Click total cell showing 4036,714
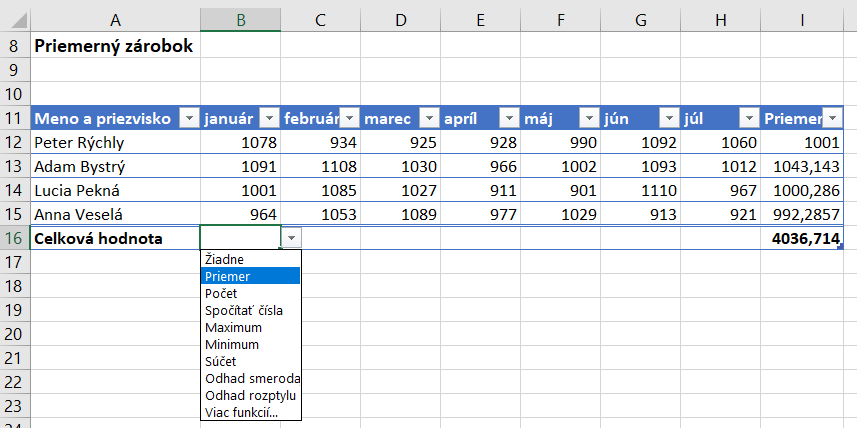This screenshot has width=857, height=428. (x=805, y=238)
